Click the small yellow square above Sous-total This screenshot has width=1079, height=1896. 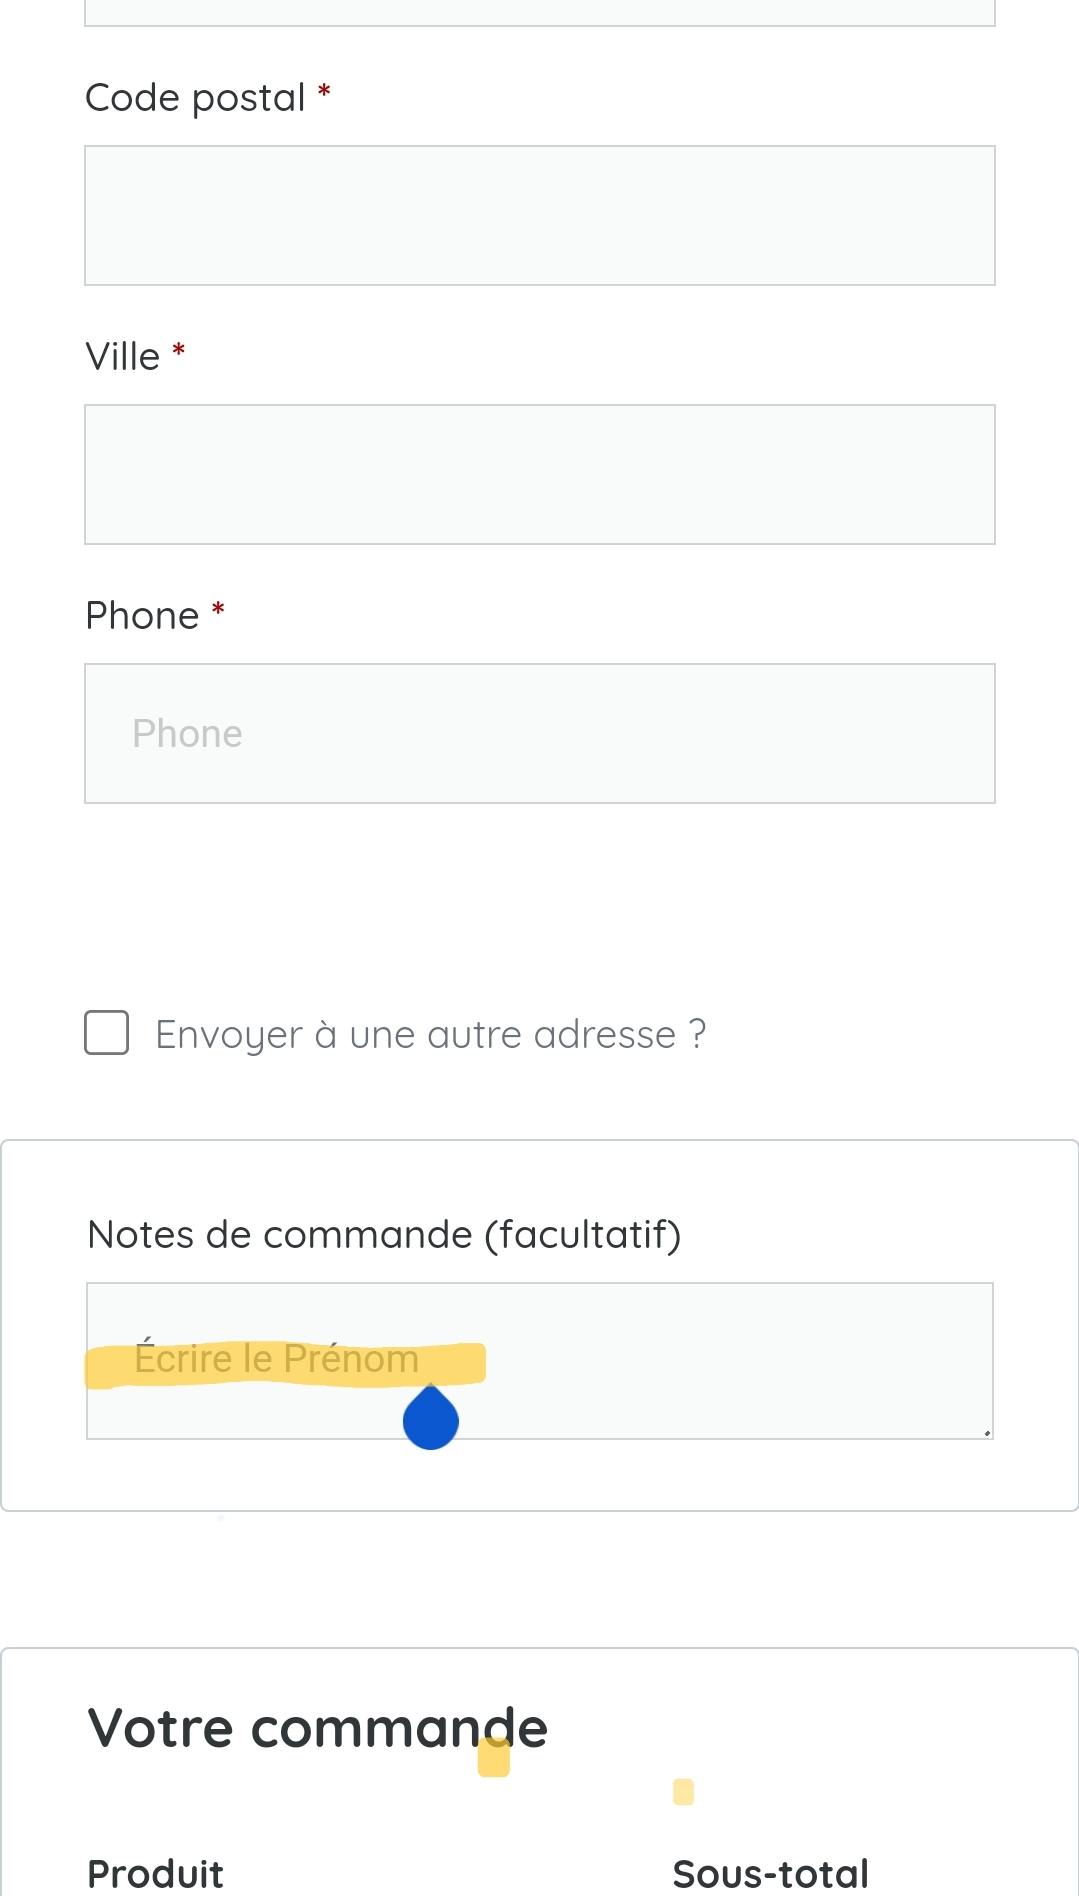point(684,1791)
